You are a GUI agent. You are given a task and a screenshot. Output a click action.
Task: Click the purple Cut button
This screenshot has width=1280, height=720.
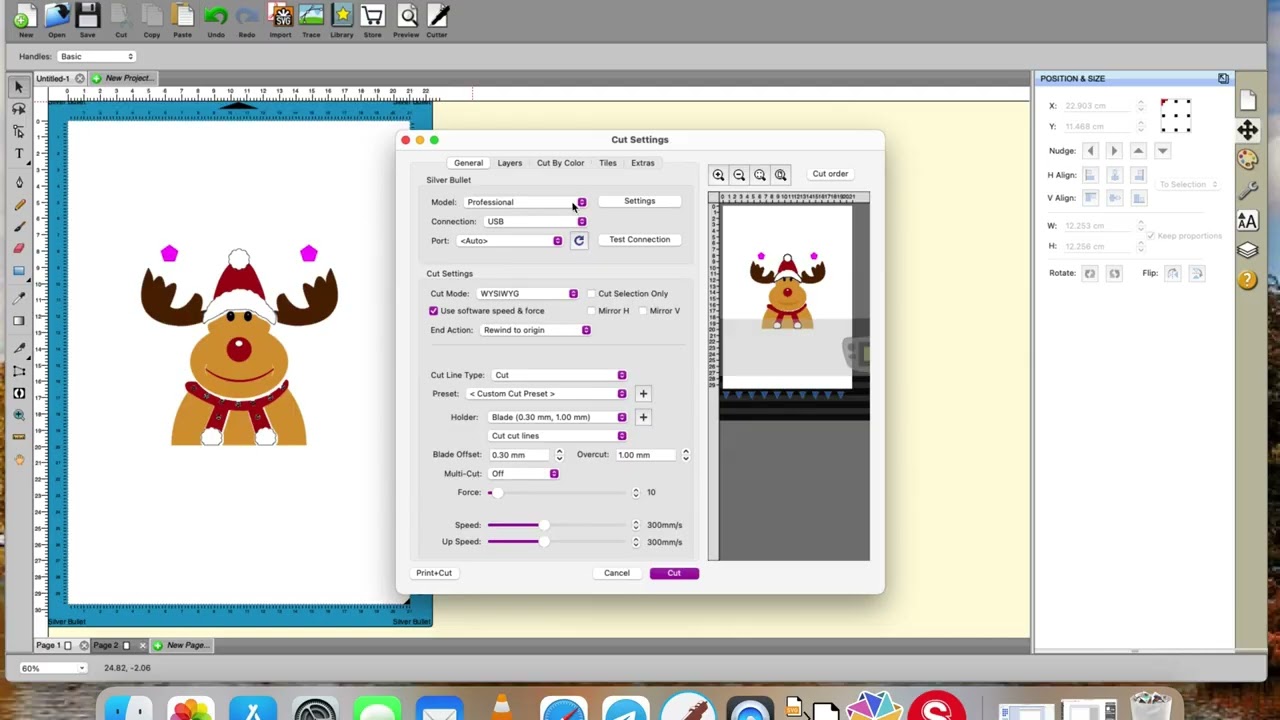point(674,573)
